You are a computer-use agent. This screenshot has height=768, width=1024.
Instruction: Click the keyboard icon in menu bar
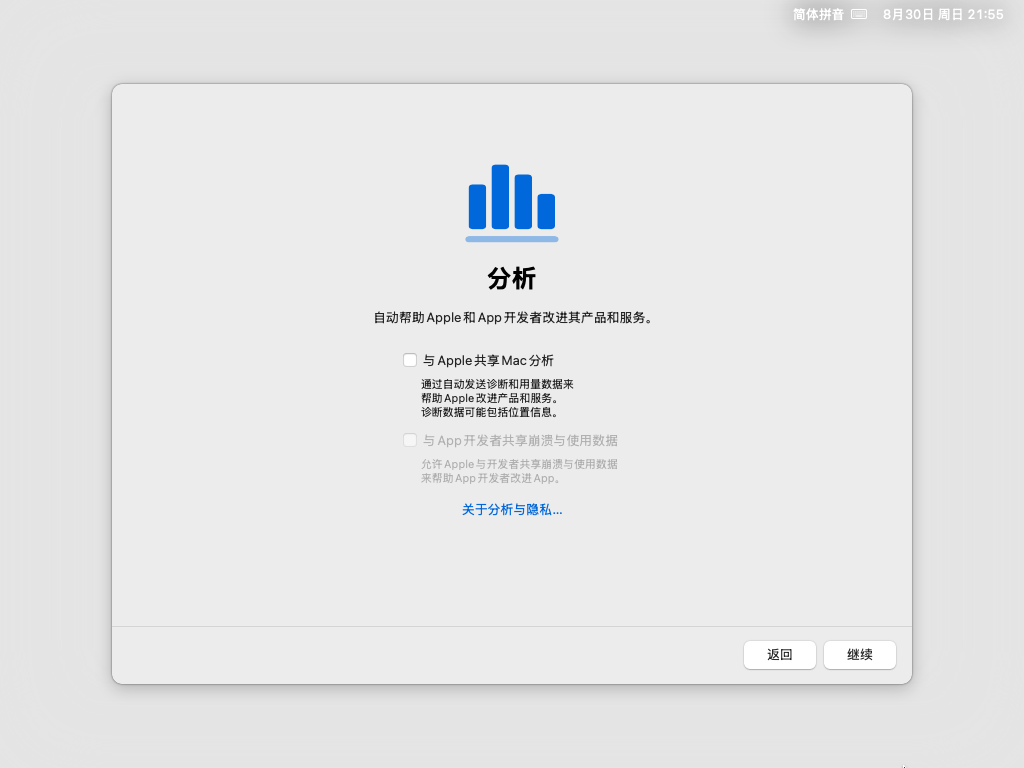[x=859, y=14]
